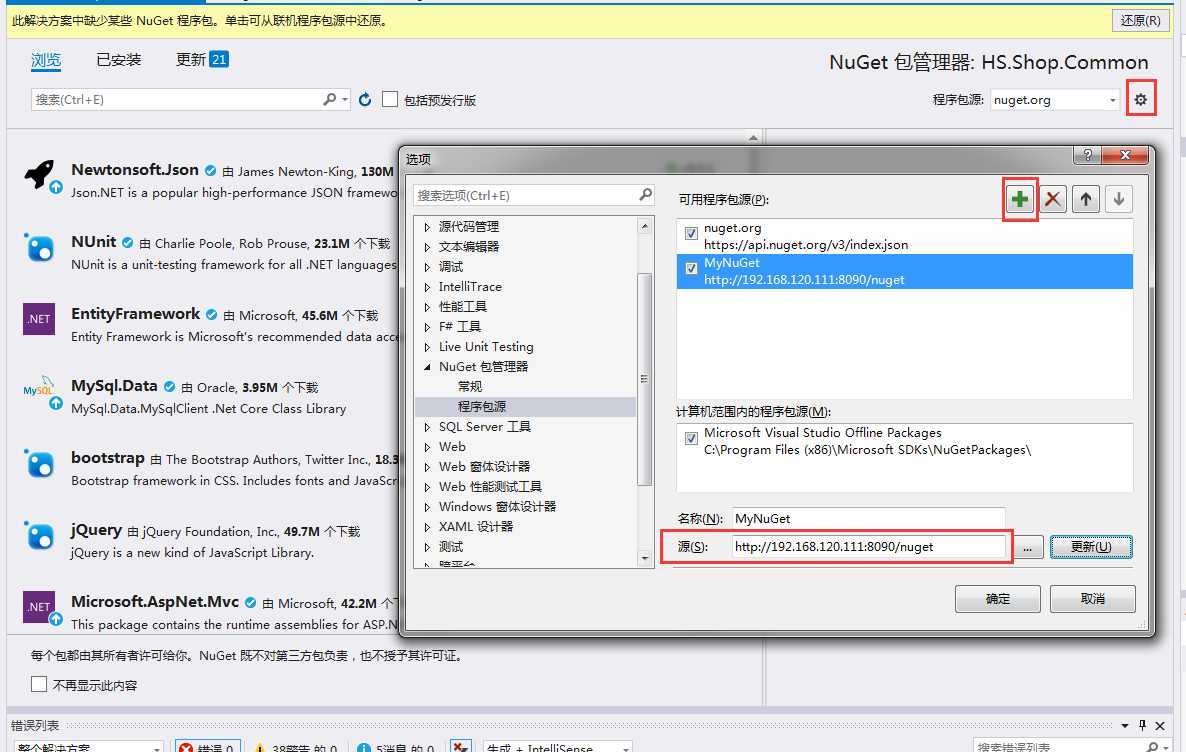Switch to 更新 tab

tap(202, 59)
